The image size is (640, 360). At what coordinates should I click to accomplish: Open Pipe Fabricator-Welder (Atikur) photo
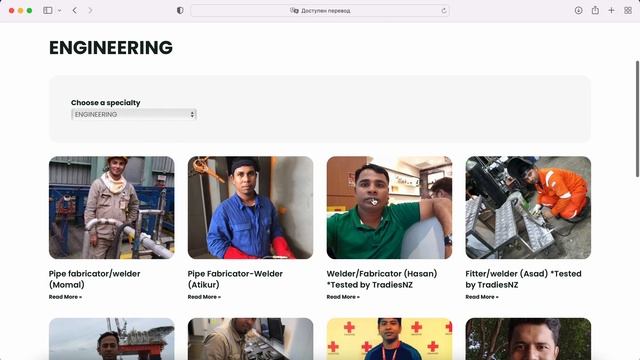point(250,207)
